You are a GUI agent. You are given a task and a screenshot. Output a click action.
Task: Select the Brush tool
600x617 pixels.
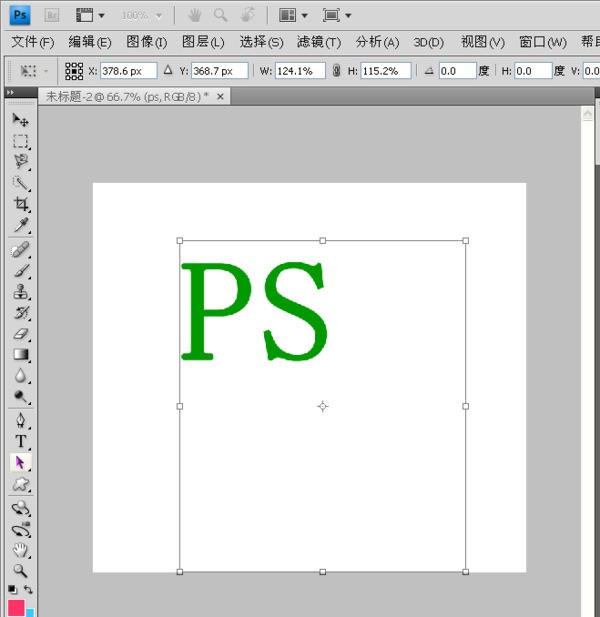(x=20, y=271)
